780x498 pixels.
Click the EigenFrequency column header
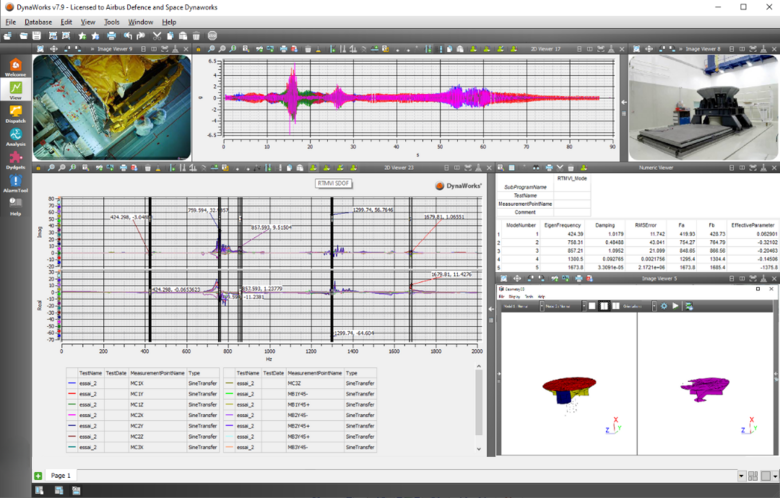[x=562, y=225]
